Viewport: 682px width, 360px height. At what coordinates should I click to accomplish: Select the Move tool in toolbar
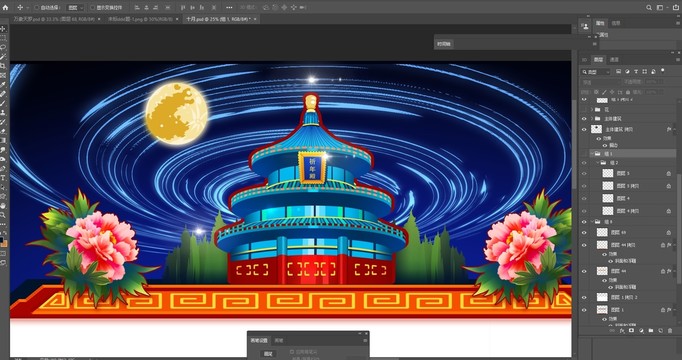pos(3,29)
